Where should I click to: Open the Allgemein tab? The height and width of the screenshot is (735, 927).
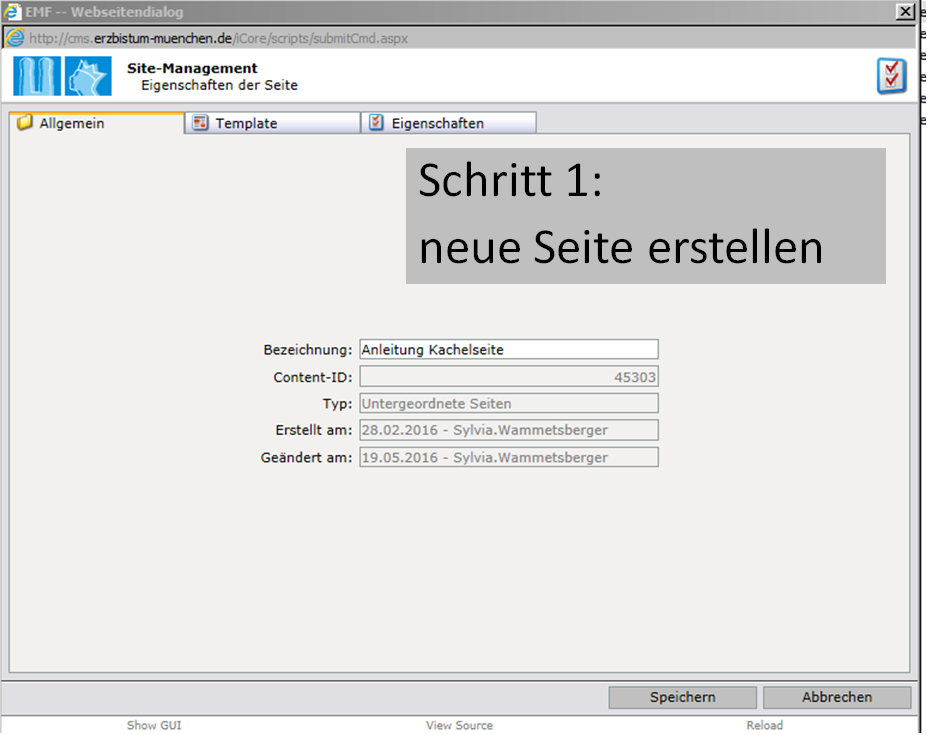pyautogui.click(x=96, y=123)
